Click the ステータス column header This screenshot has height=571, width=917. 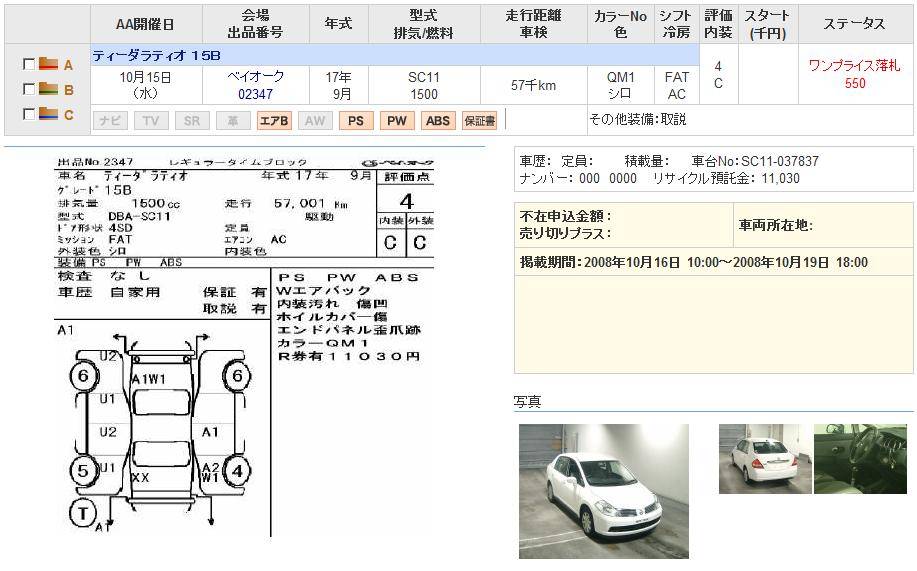coord(854,24)
